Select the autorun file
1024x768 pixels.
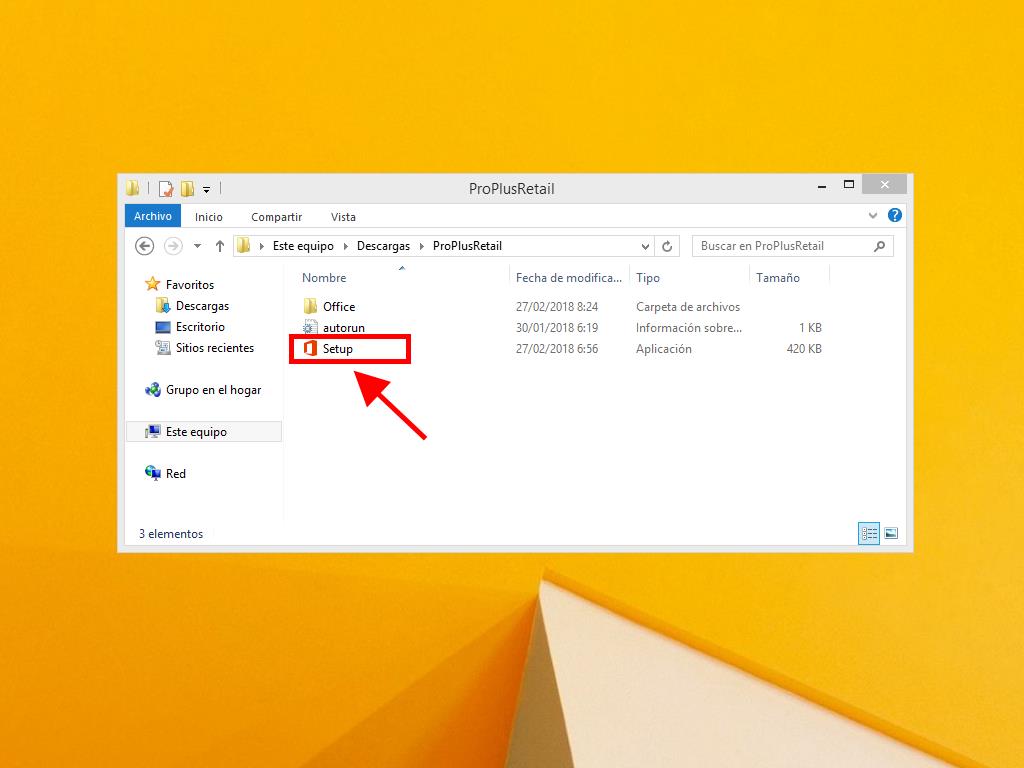pos(343,328)
